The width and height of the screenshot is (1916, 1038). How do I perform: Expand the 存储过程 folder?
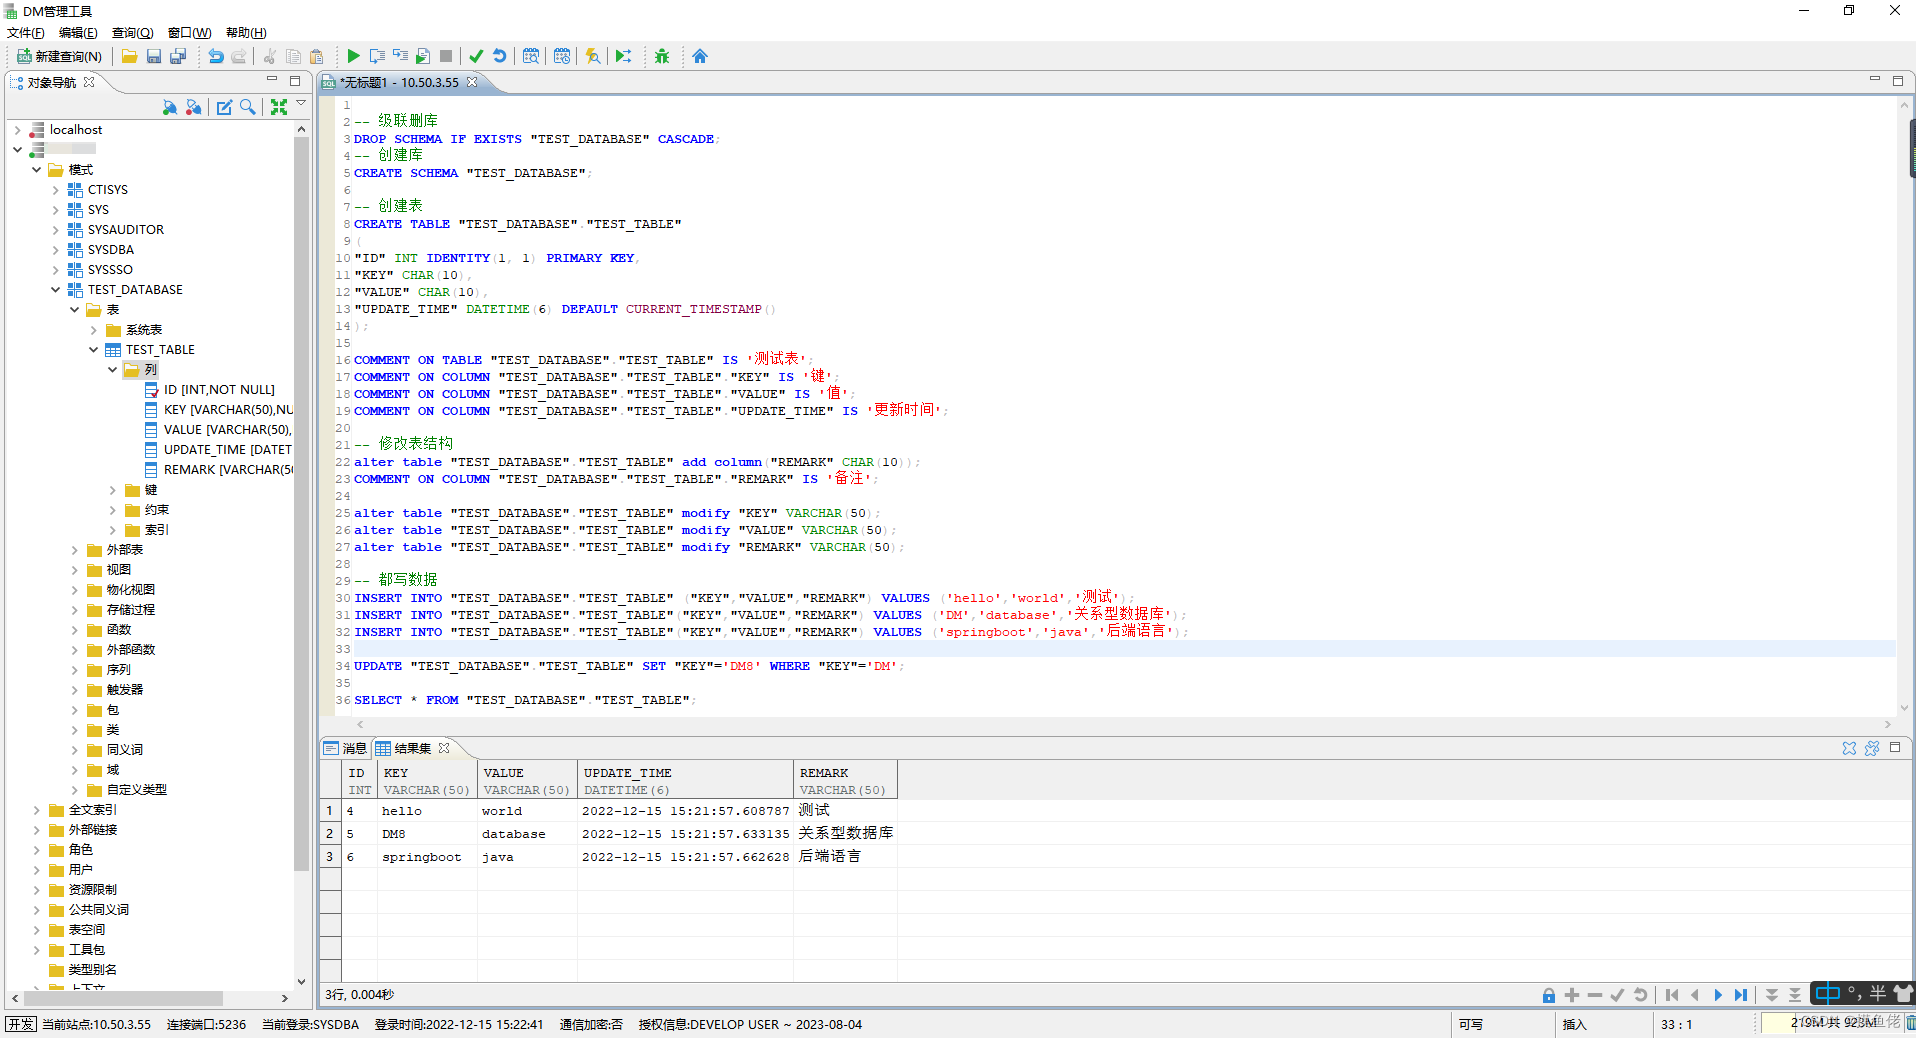click(x=74, y=610)
